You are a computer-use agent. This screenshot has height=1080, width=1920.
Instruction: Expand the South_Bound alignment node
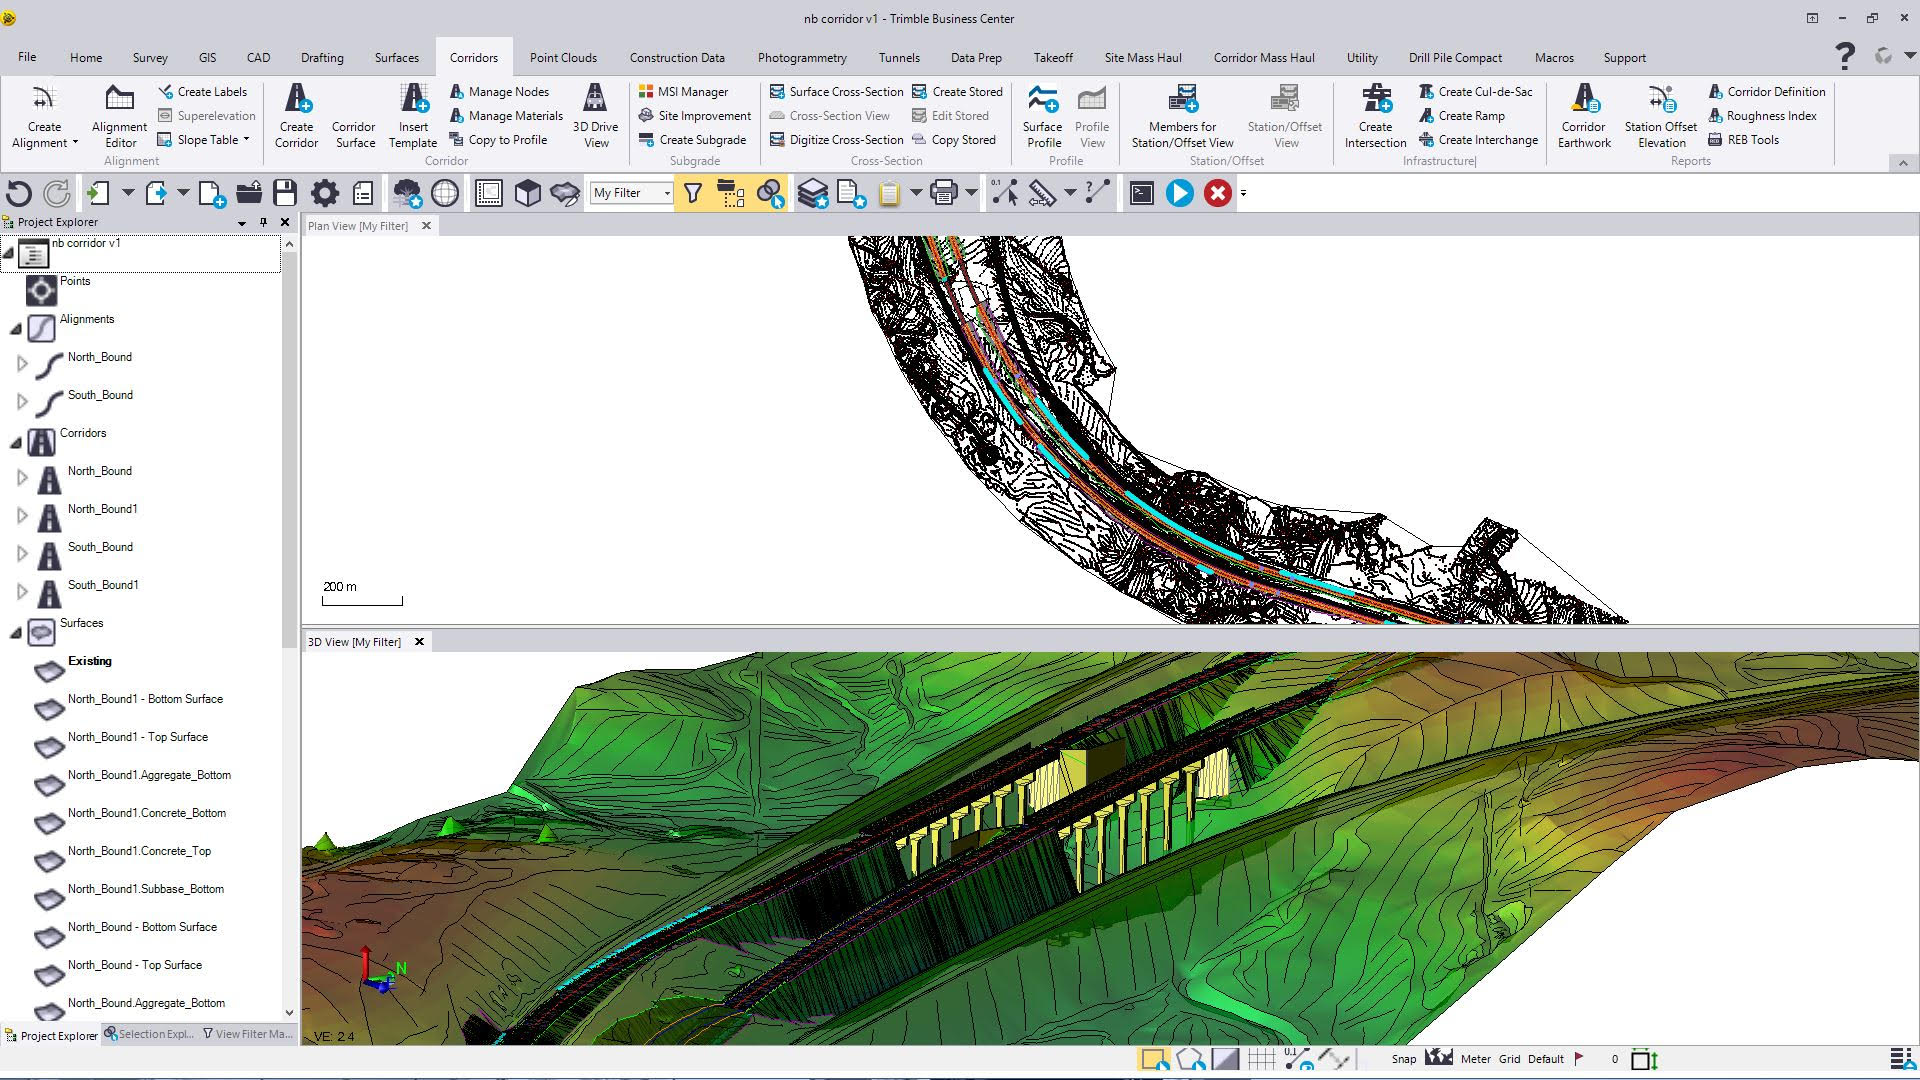coord(22,402)
